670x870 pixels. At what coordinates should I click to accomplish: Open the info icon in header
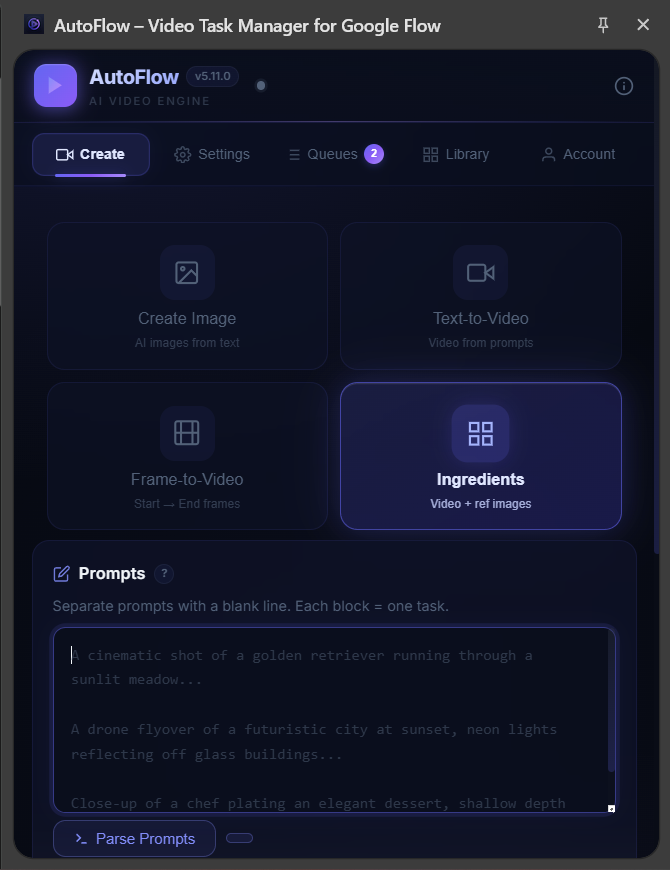coord(623,86)
